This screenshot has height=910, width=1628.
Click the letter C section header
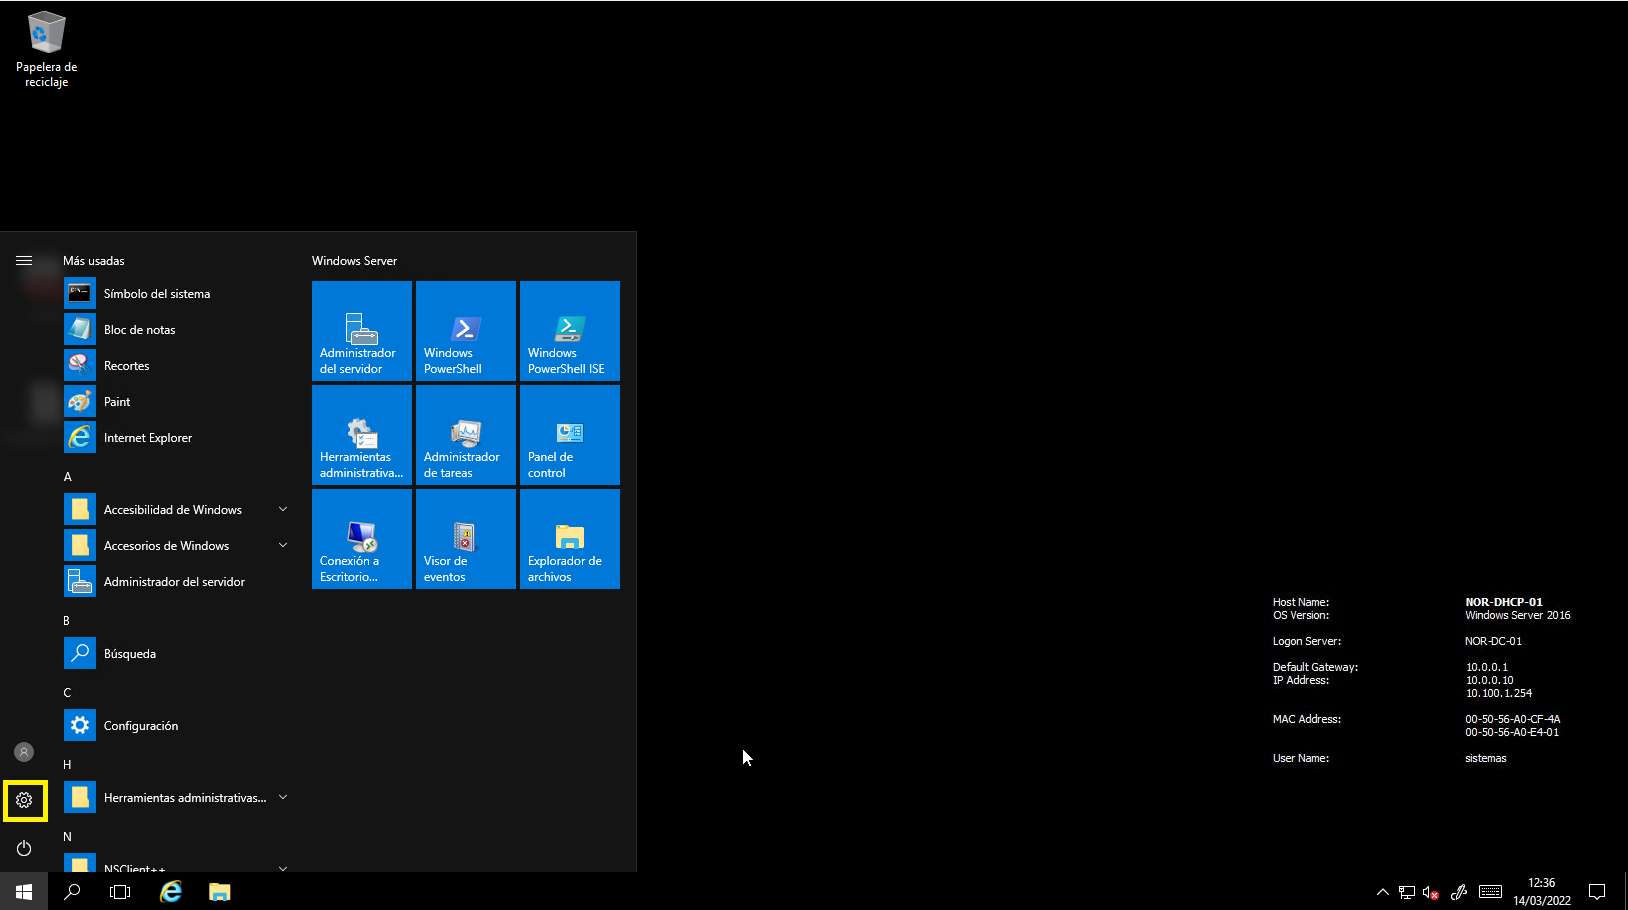click(x=67, y=693)
